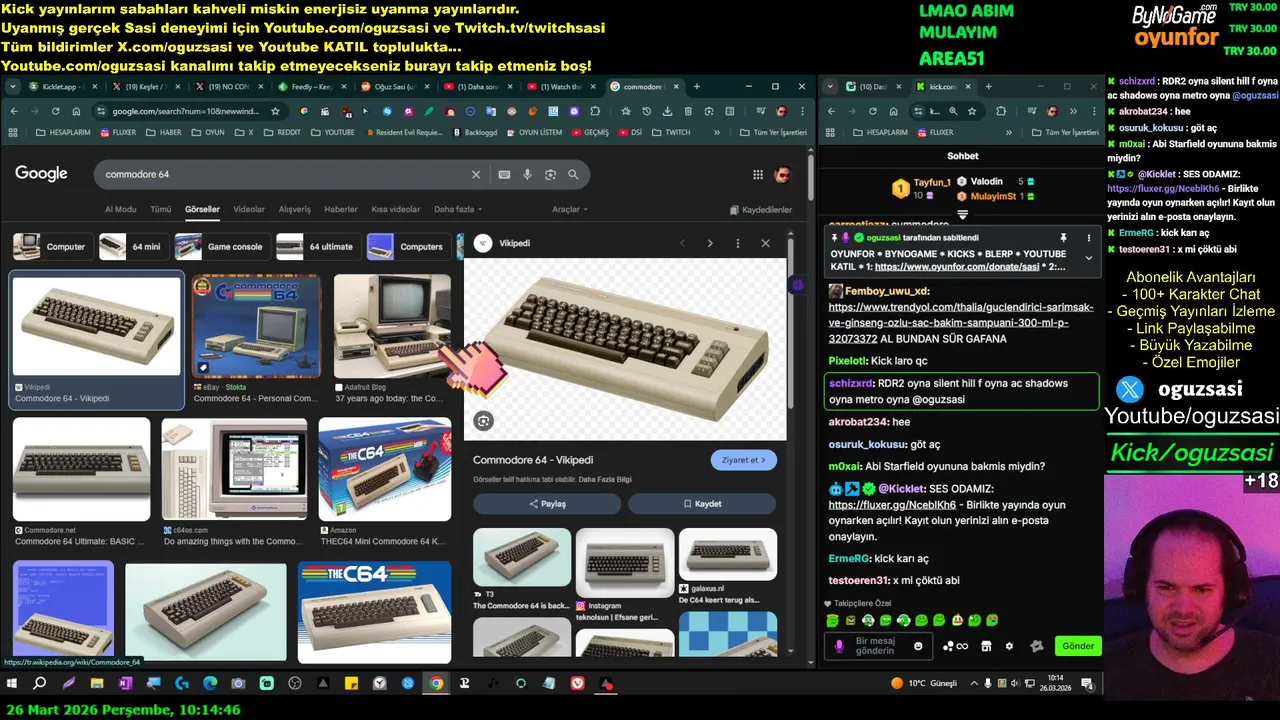
Task: Open three-dot menu of image preview panel
Action: tap(738, 243)
